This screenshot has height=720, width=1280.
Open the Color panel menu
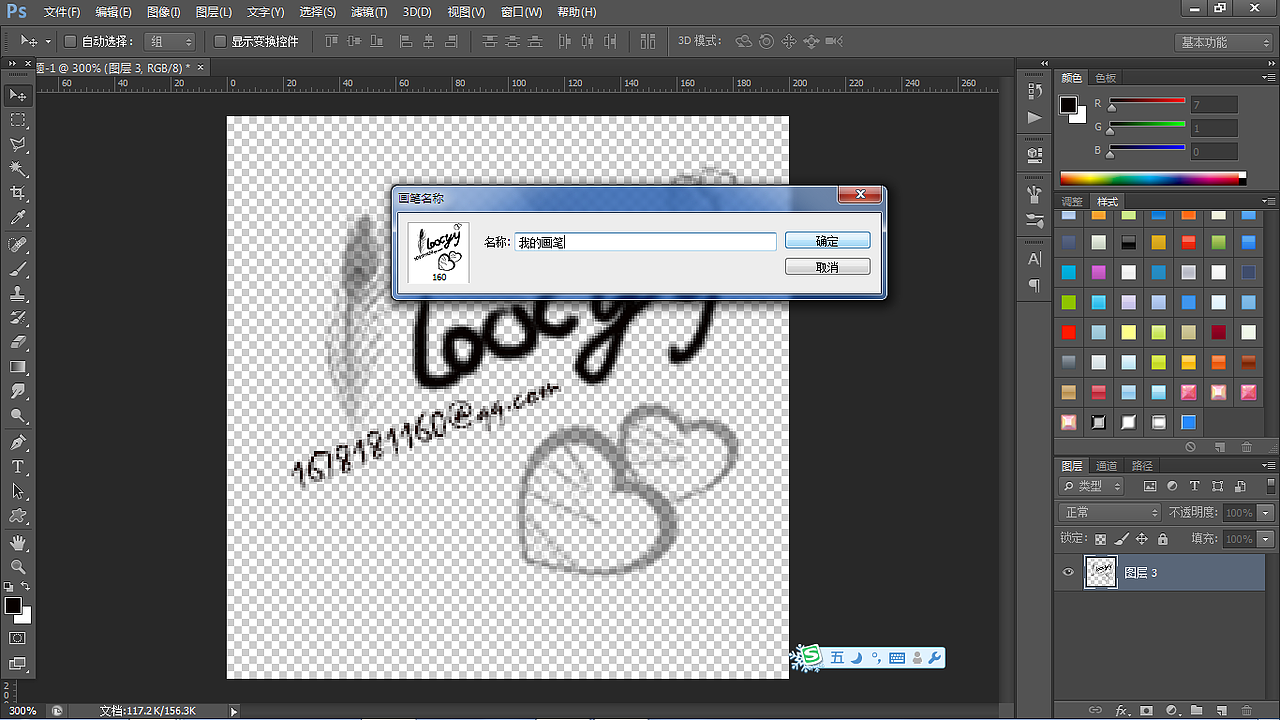point(1268,77)
